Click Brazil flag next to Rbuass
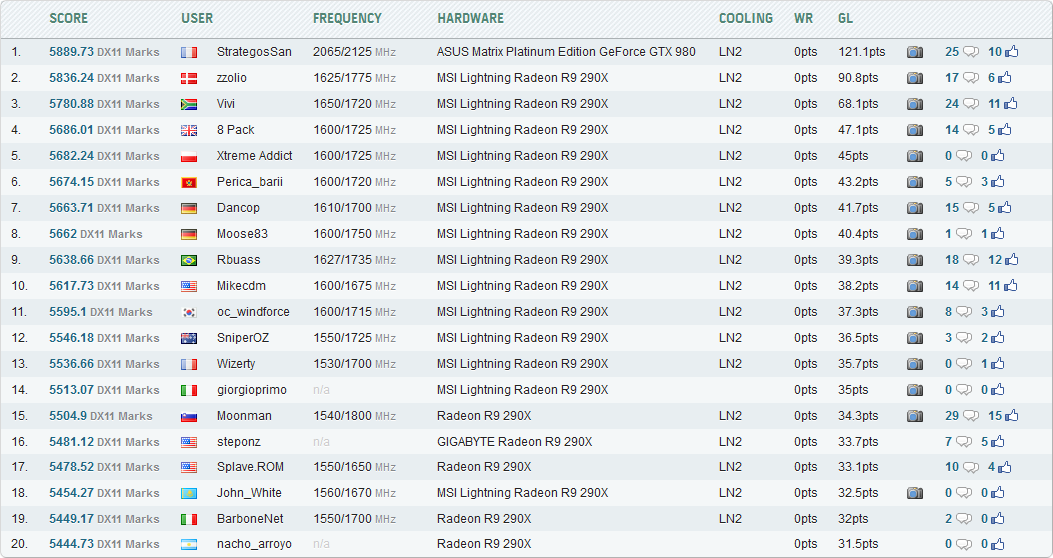 189,261
